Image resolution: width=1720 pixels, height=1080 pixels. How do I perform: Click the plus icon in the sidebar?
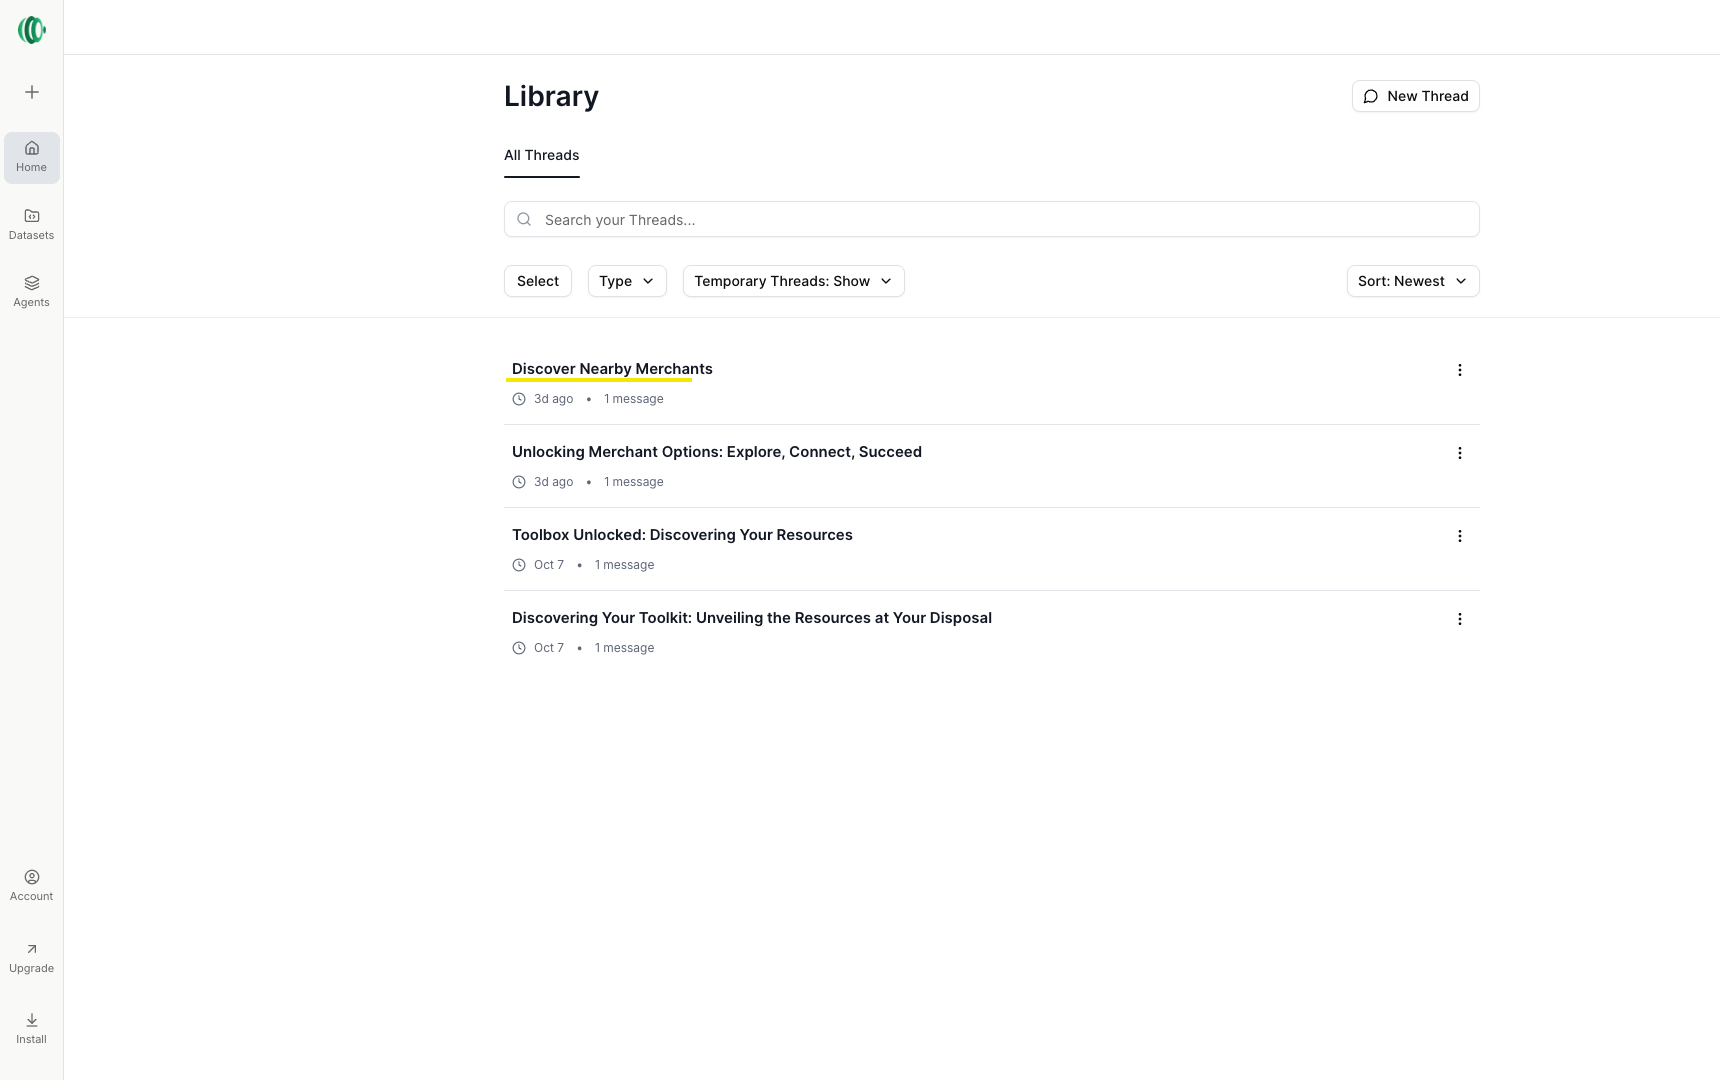point(32,92)
